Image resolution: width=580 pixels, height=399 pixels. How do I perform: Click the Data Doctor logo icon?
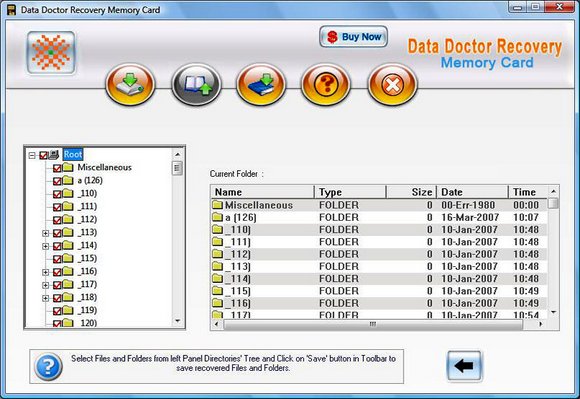tap(51, 52)
